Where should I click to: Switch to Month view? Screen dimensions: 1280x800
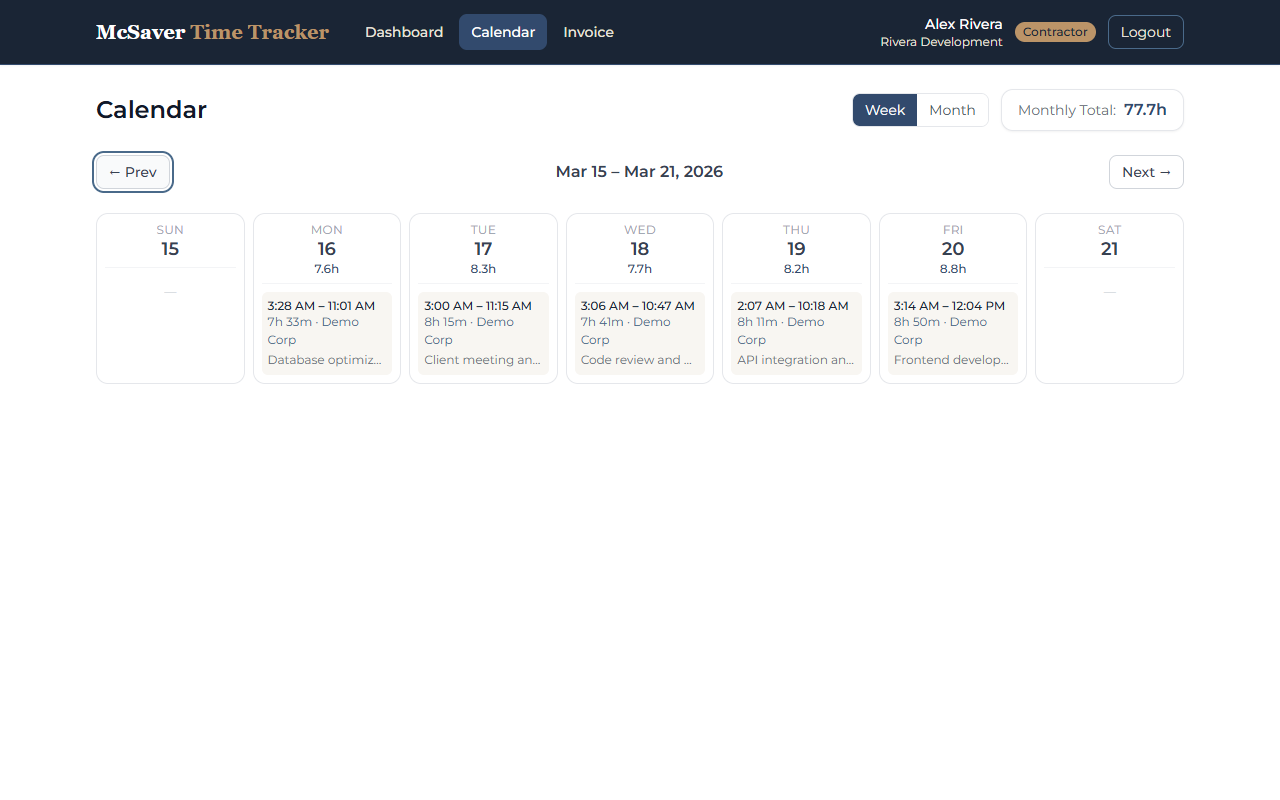(x=952, y=110)
